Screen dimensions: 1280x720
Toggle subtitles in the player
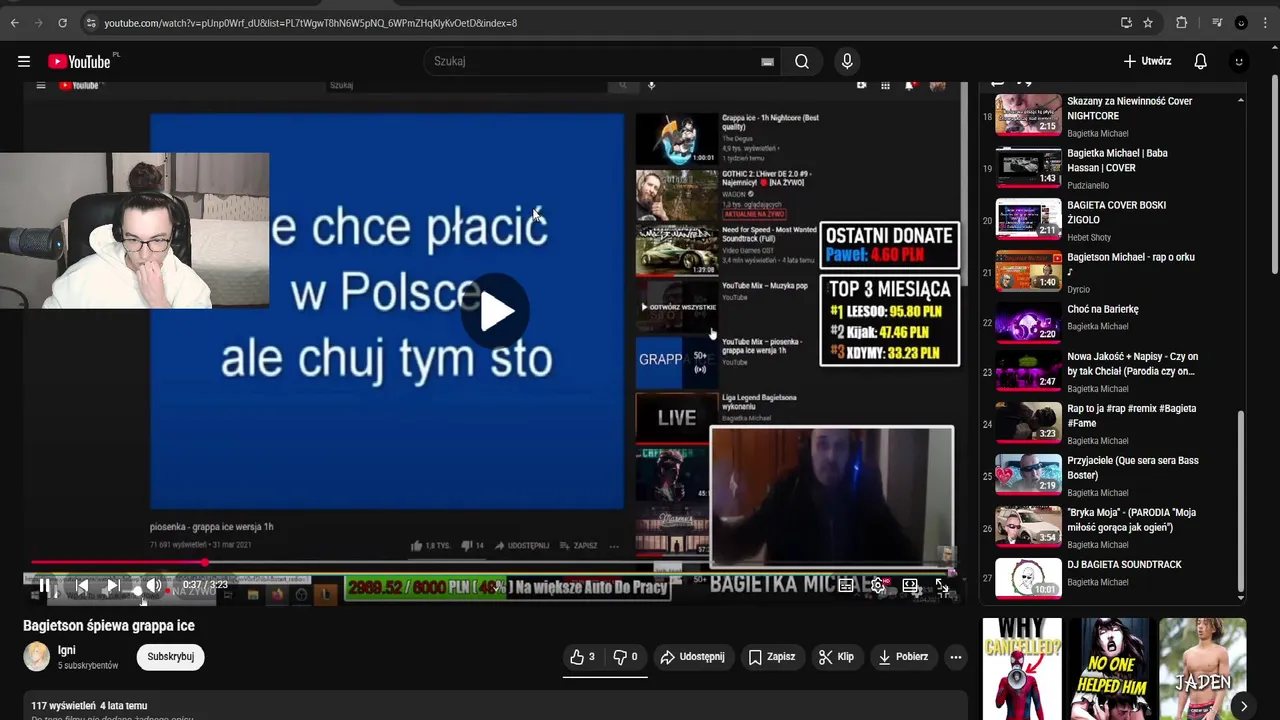point(846,586)
